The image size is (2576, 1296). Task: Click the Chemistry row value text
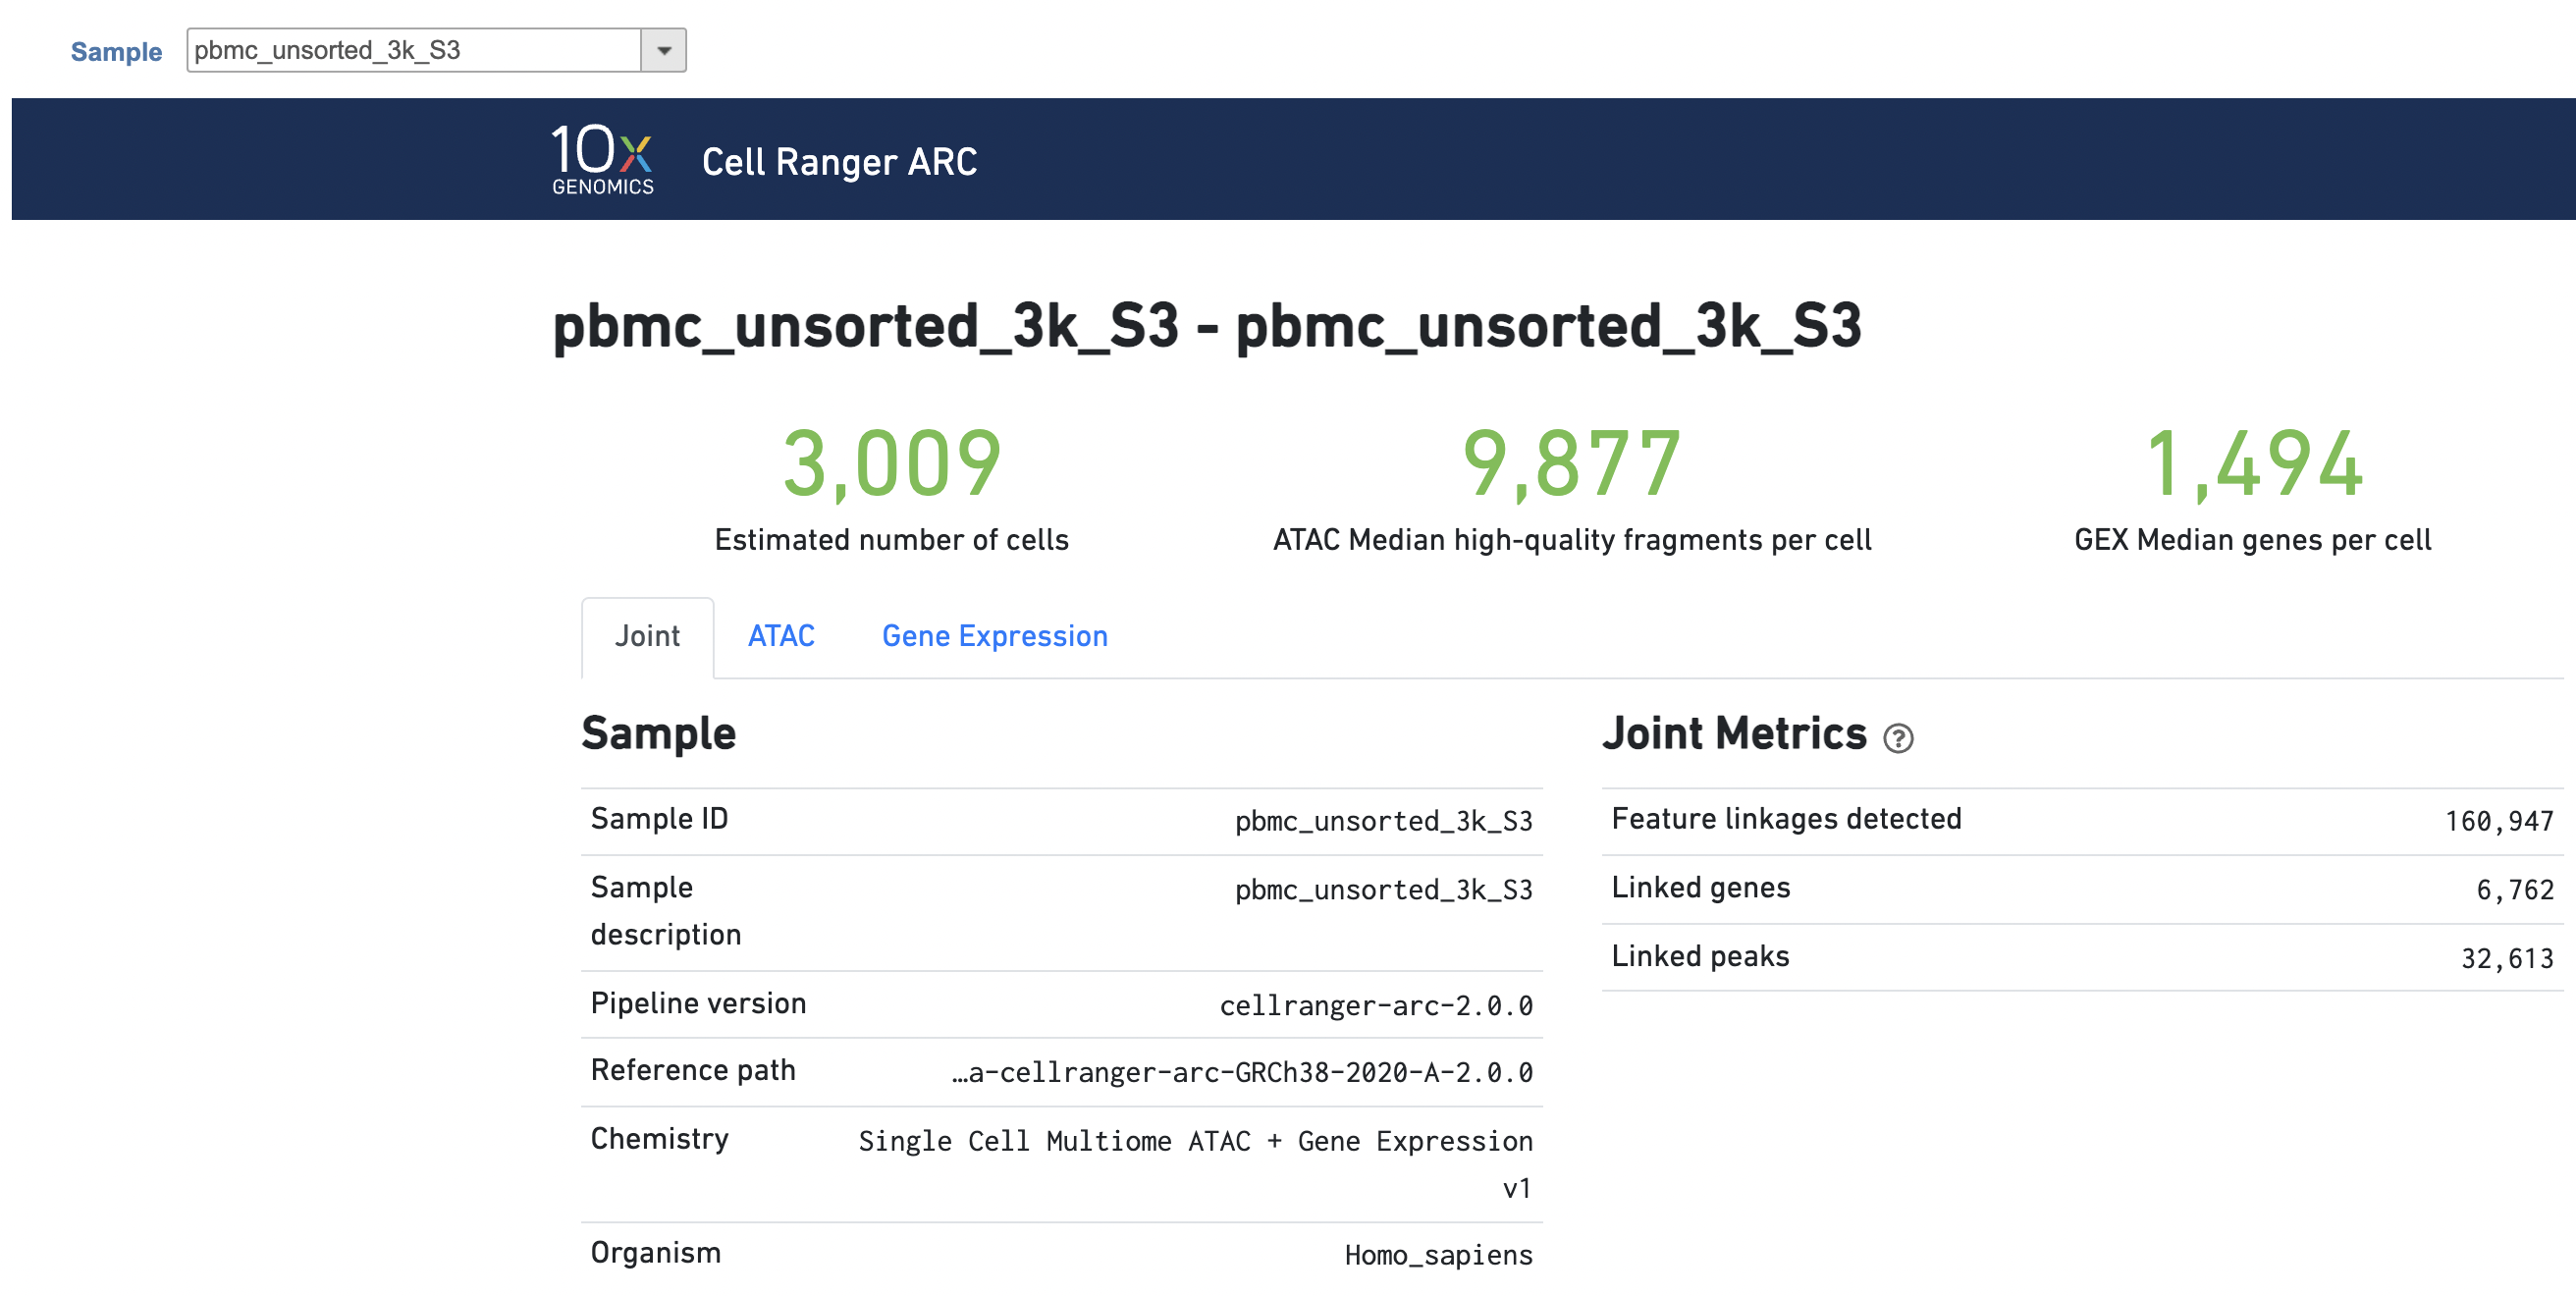tap(1194, 1141)
